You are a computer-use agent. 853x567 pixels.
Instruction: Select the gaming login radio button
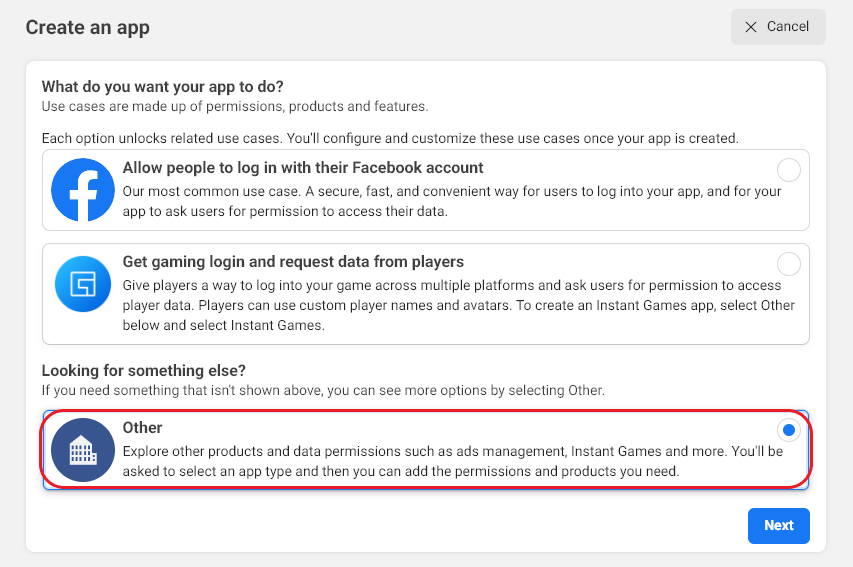[788, 264]
